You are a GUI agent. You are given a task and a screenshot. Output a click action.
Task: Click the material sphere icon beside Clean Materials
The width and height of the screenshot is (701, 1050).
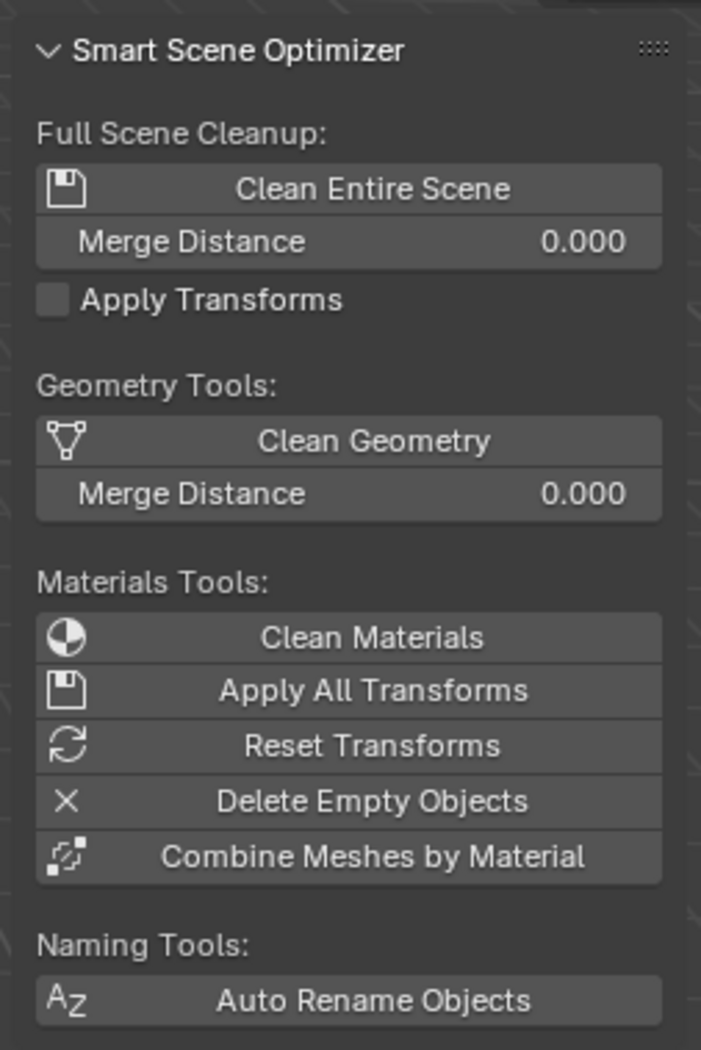tap(67, 638)
